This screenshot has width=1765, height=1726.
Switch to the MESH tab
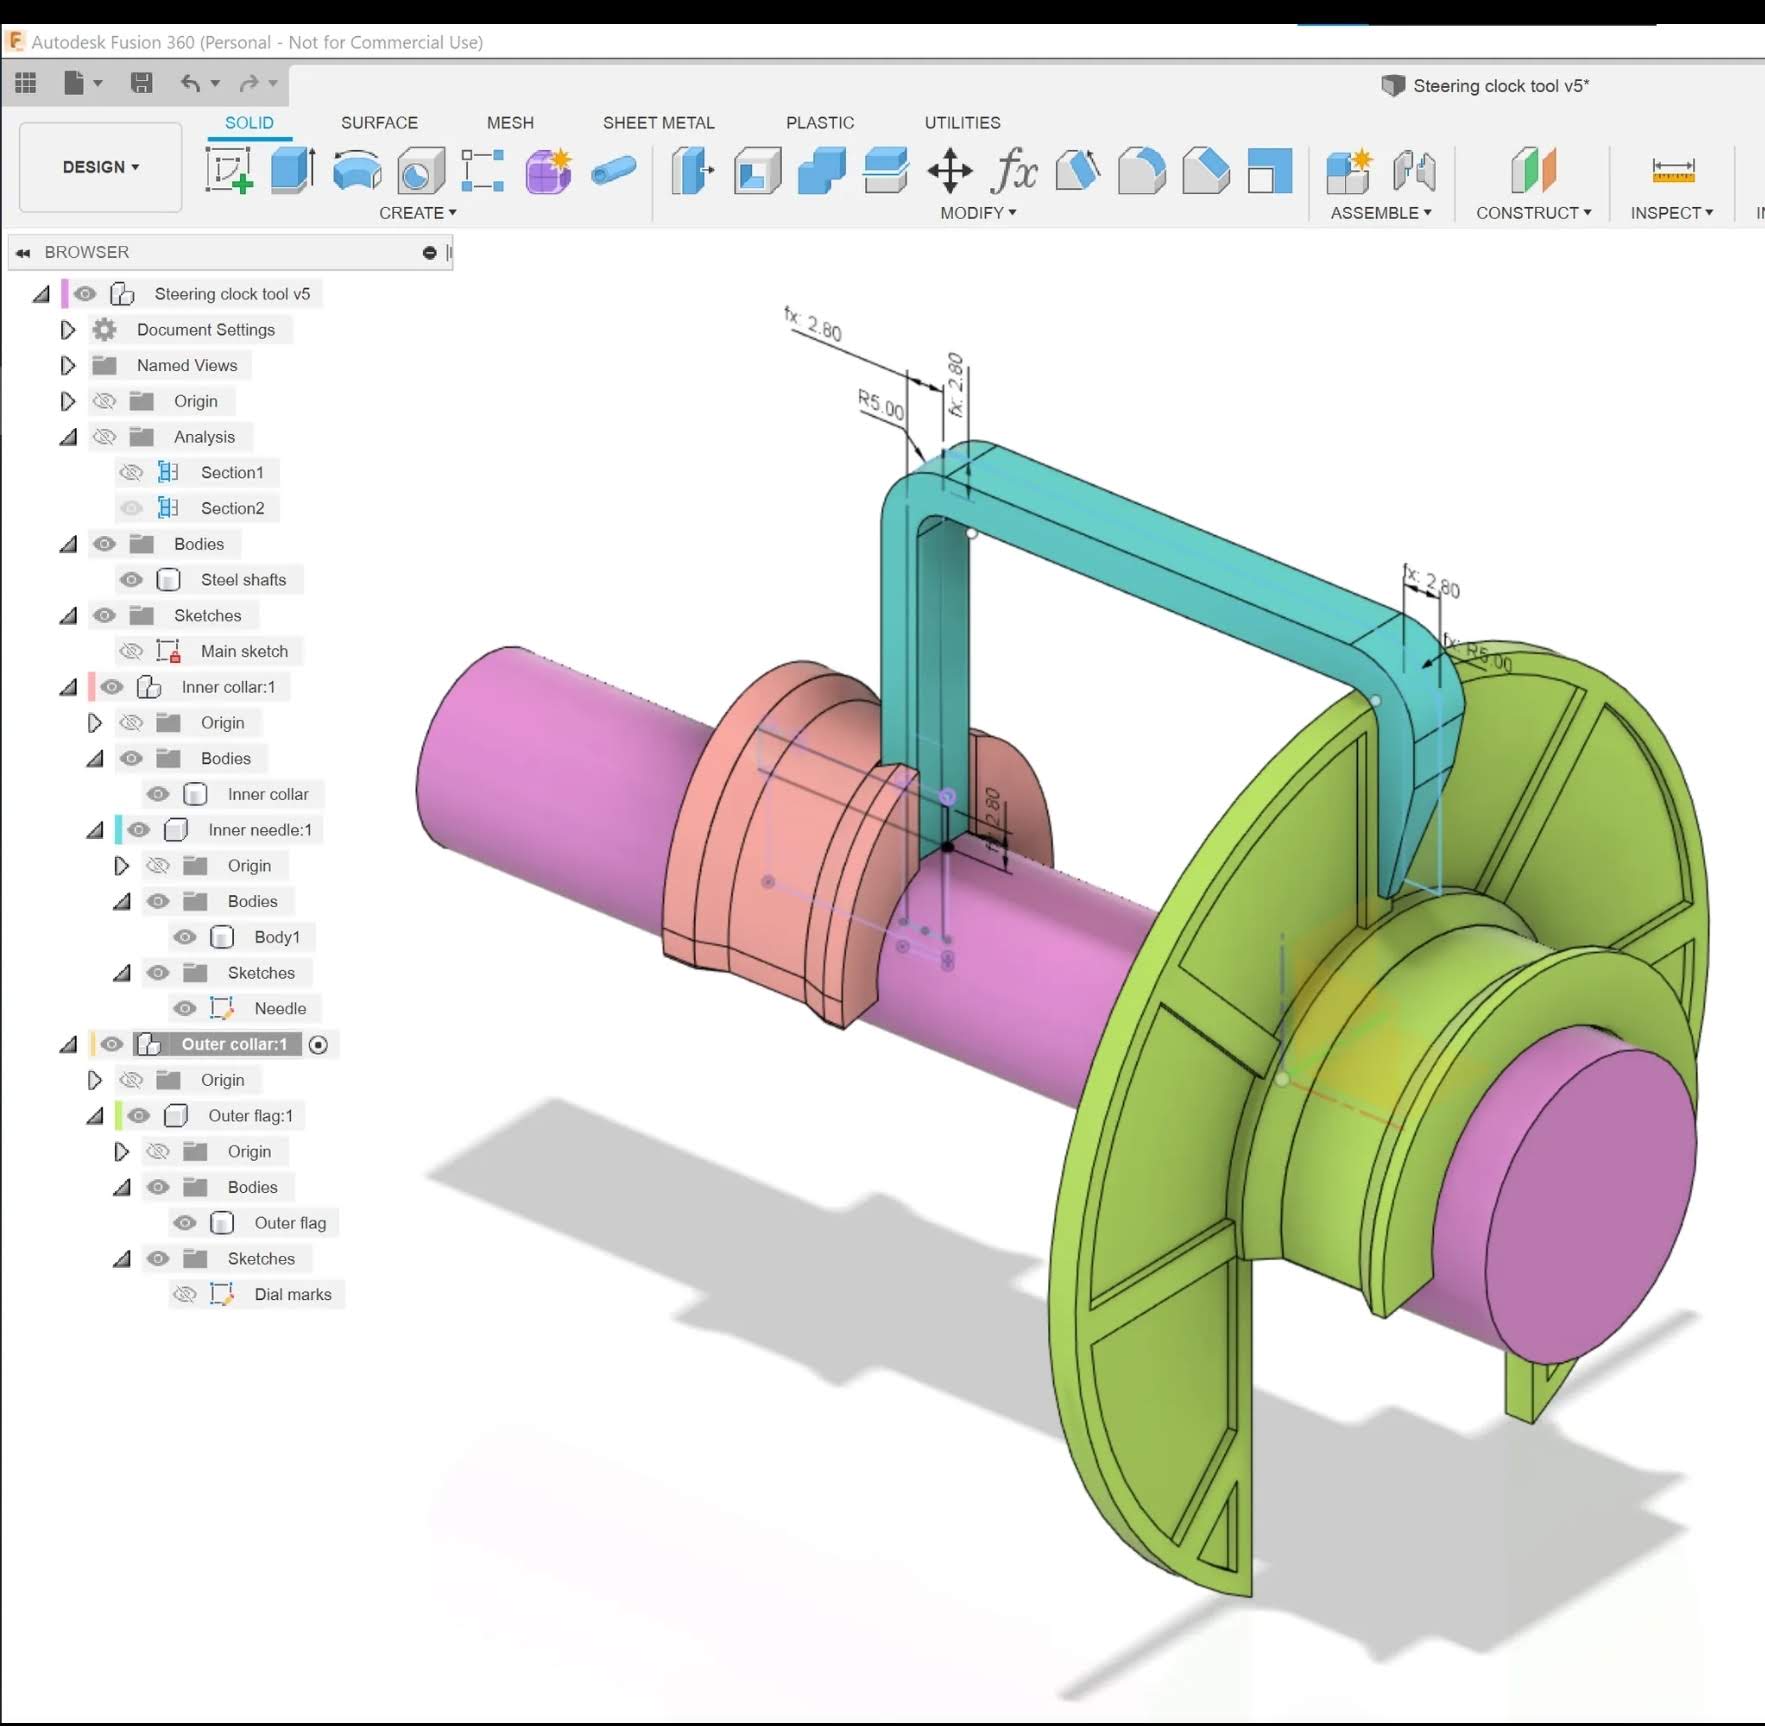click(510, 123)
